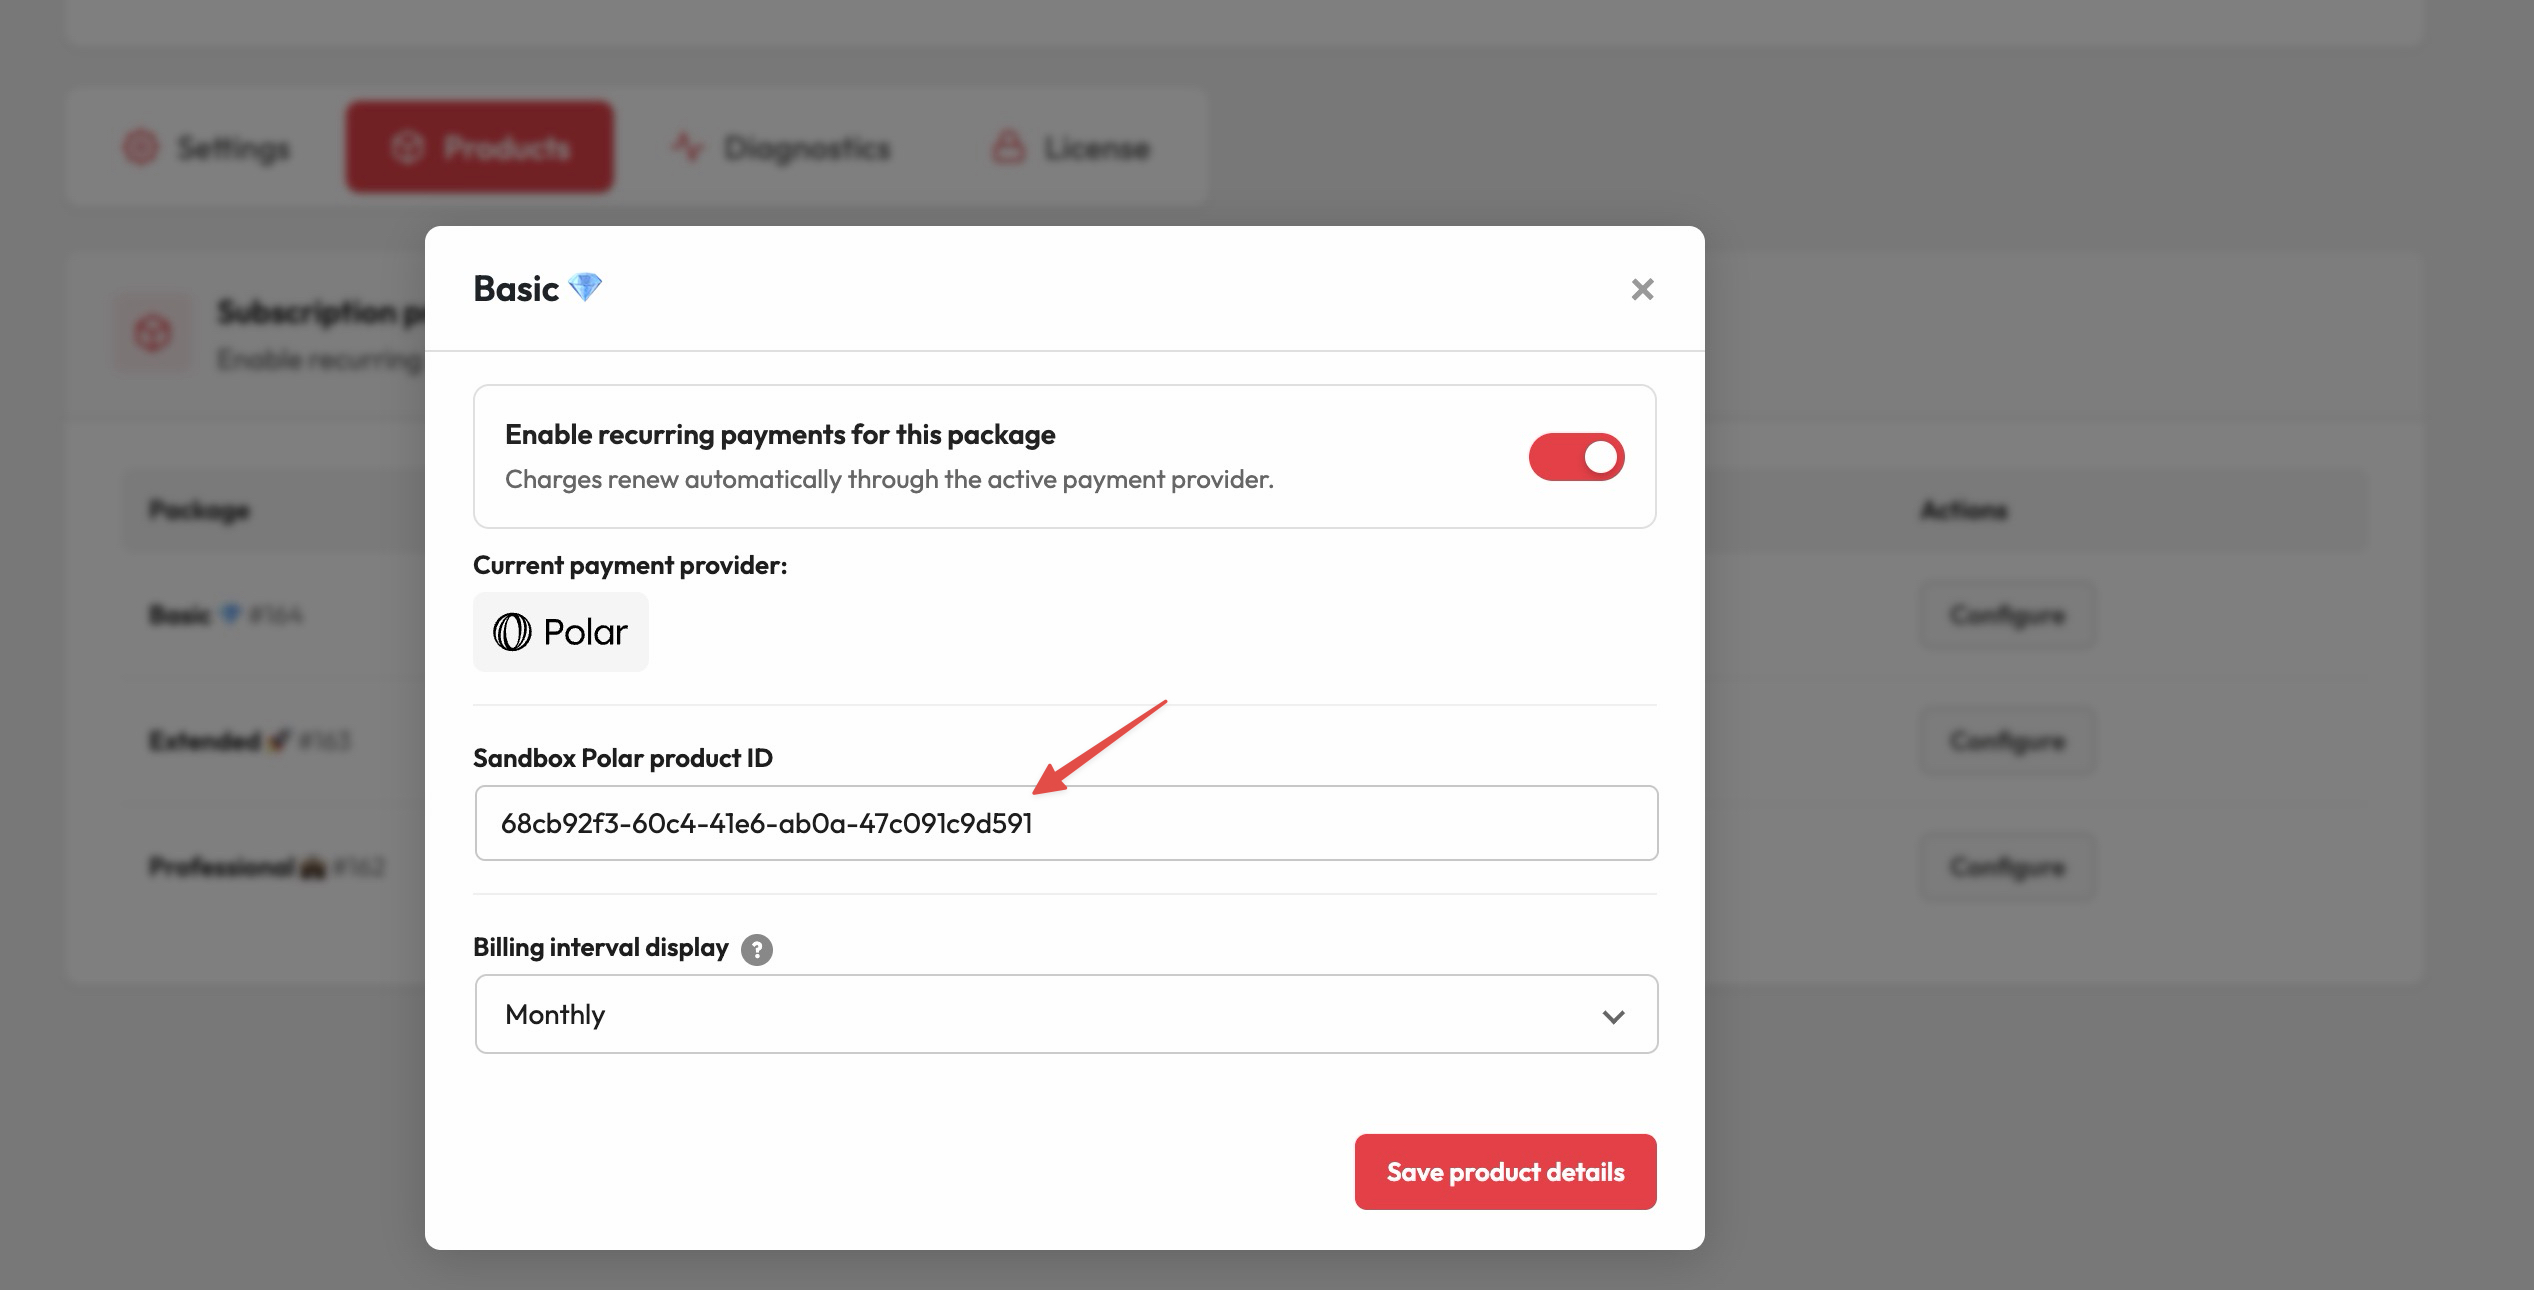Open the Products tab
Image resolution: width=2534 pixels, height=1290 pixels.
point(480,147)
